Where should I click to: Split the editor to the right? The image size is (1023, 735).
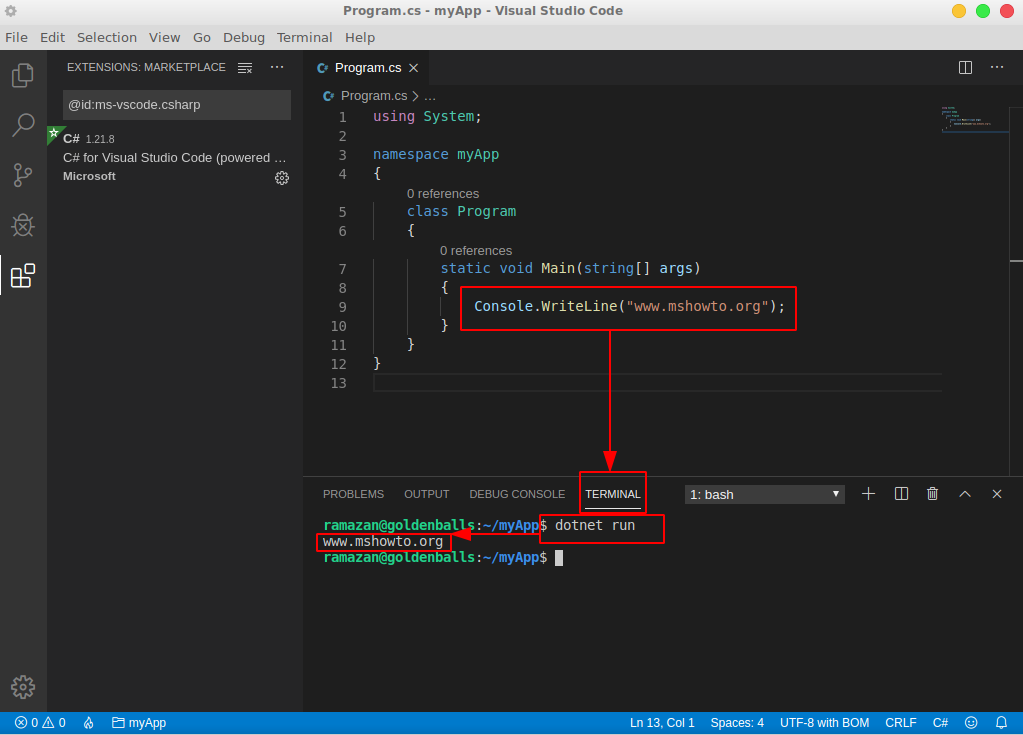(x=966, y=67)
